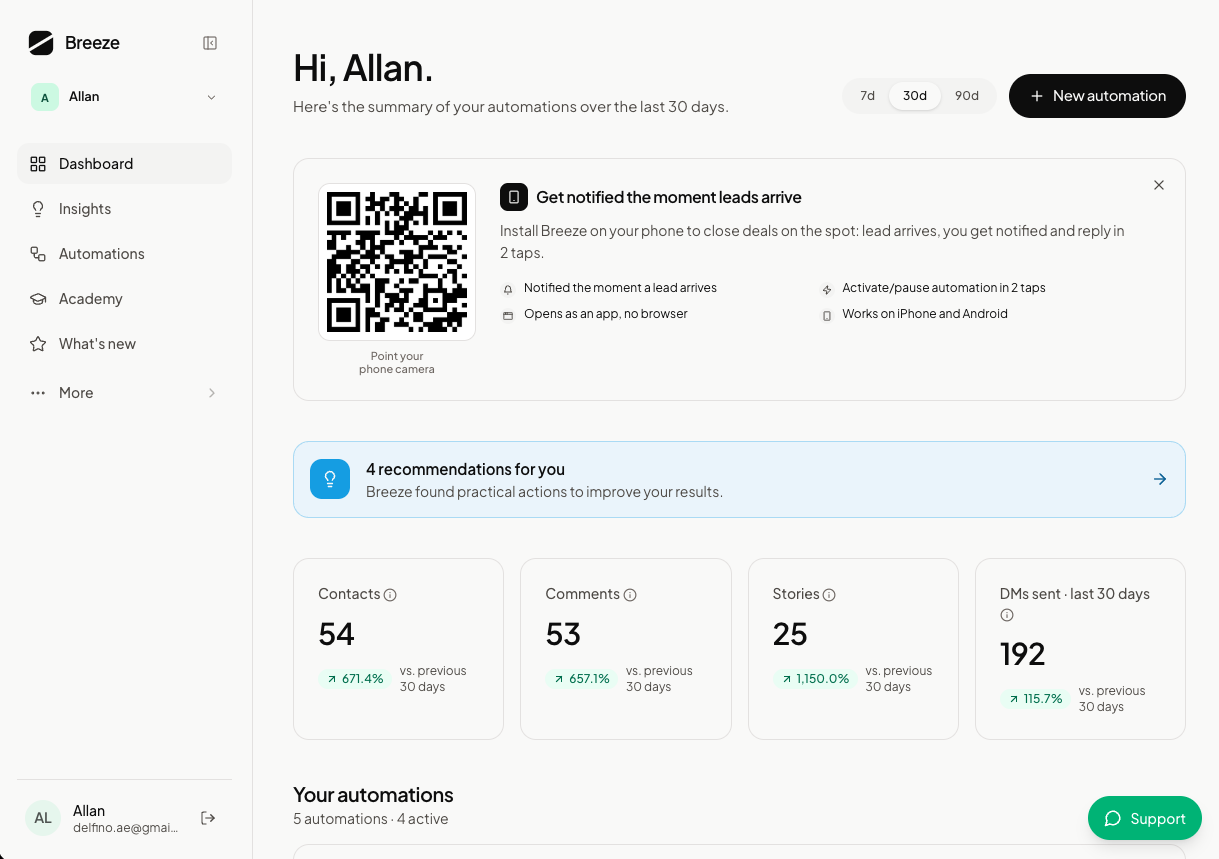
Task: Click the Contacts count 54
Action: point(337,634)
